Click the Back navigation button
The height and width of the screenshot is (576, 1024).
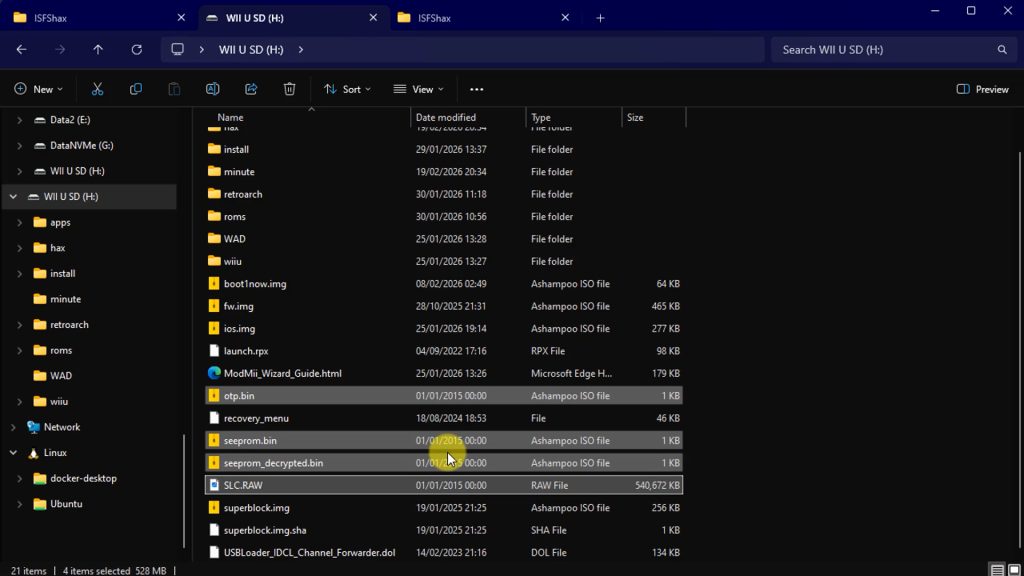pyautogui.click(x=20, y=48)
